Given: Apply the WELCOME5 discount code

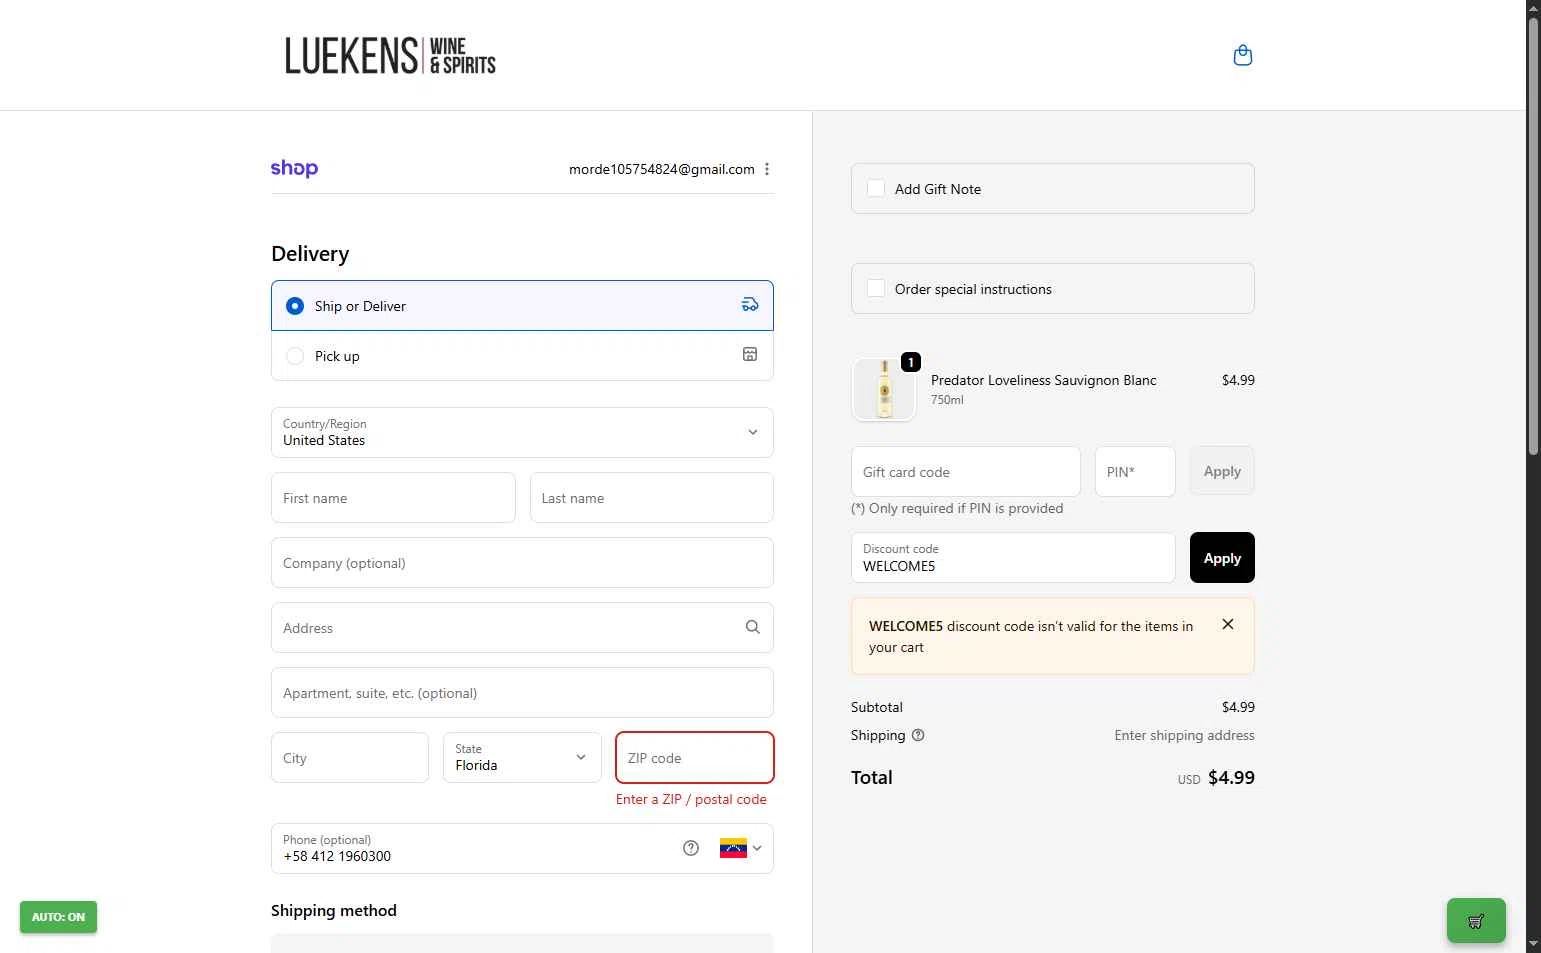Looking at the screenshot, I should click(x=1222, y=558).
